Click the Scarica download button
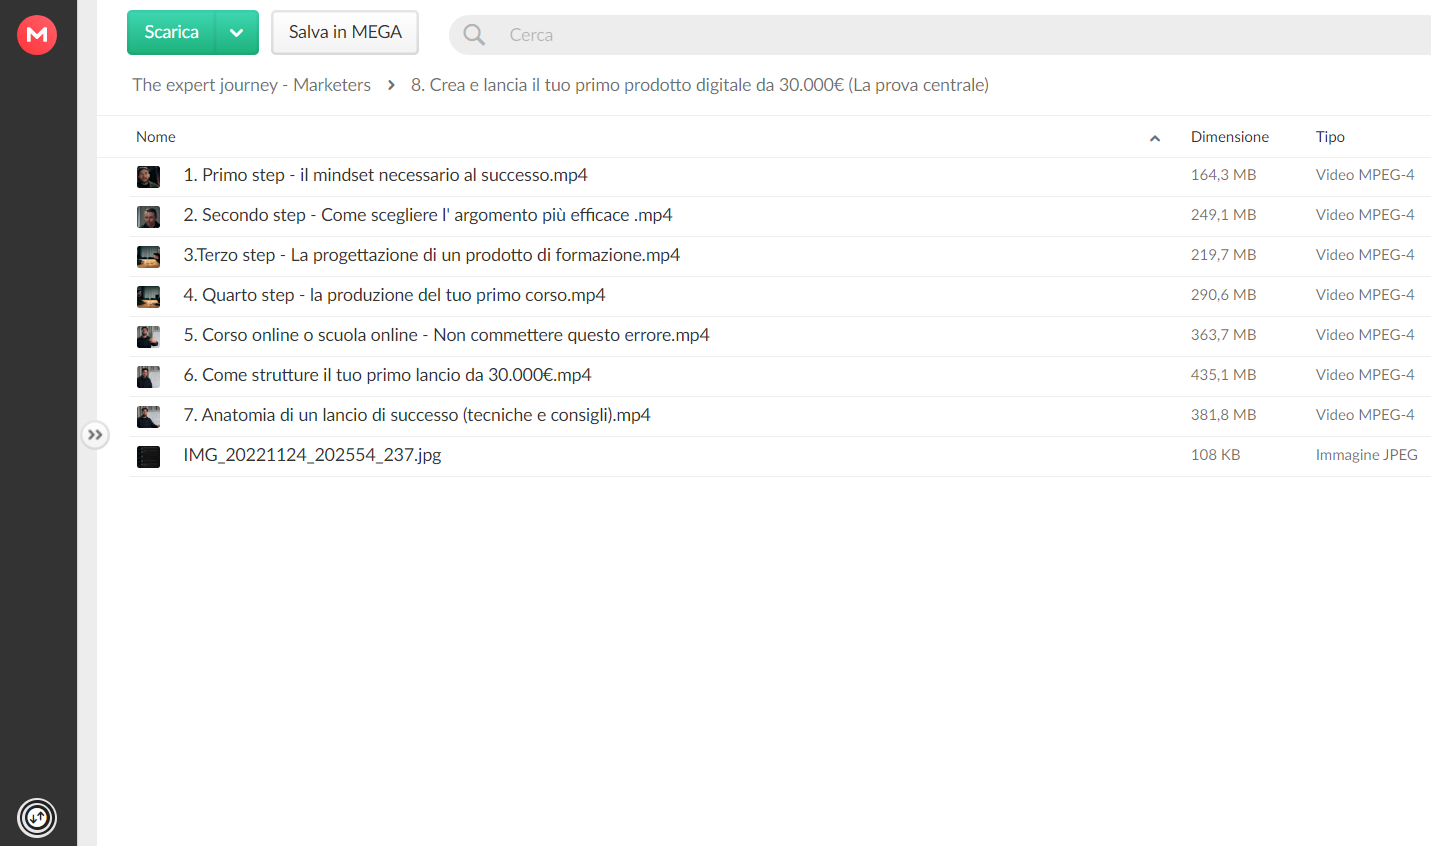 click(x=171, y=33)
